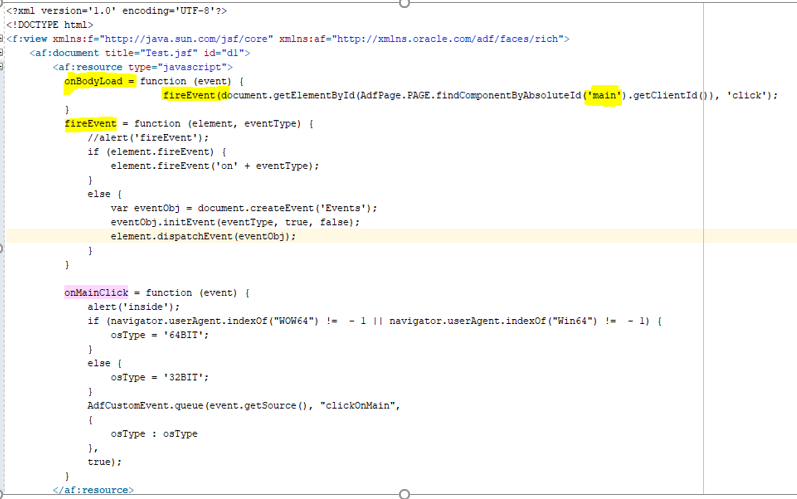The width and height of the screenshot is (797, 499).
Task: Click the "WOW64" string in the condition
Action: pos(296,321)
